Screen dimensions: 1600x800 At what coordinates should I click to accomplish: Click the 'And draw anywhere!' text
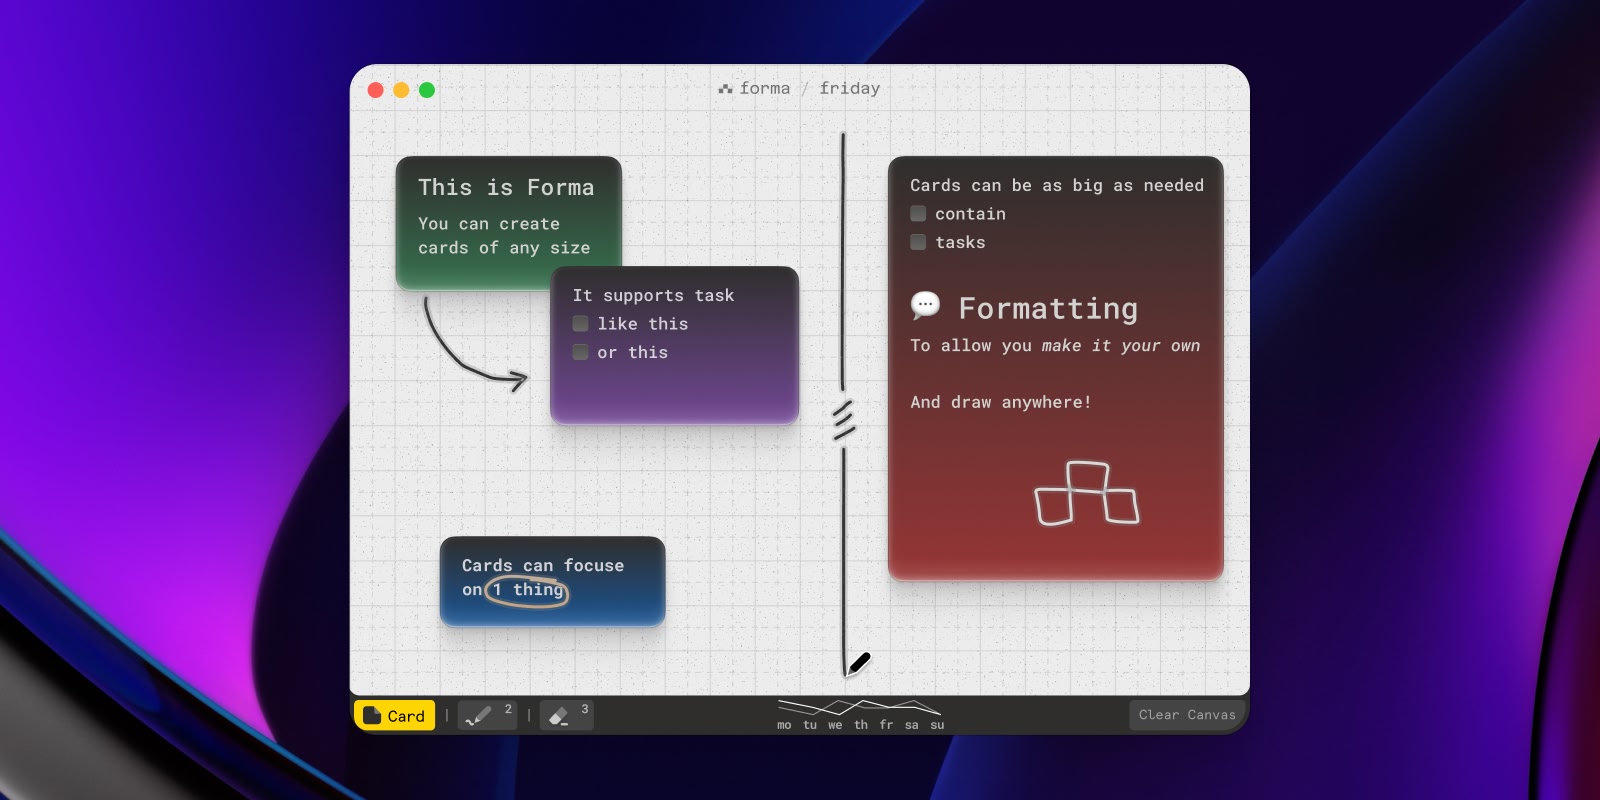(x=1001, y=402)
